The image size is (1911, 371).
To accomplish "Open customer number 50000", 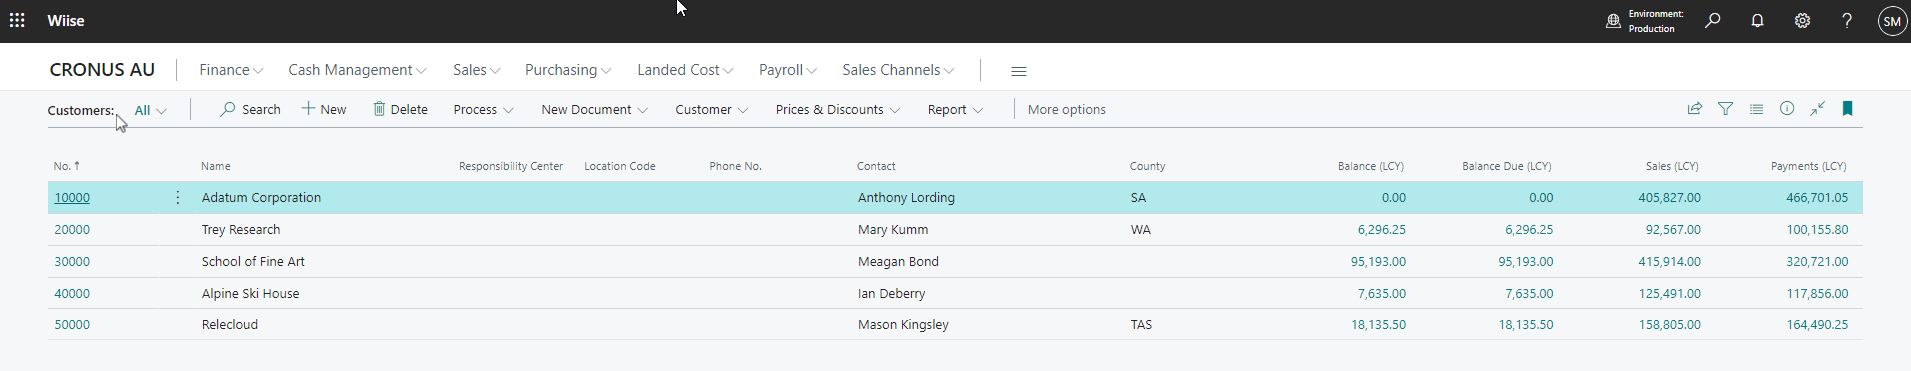I will (x=72, y=325).
